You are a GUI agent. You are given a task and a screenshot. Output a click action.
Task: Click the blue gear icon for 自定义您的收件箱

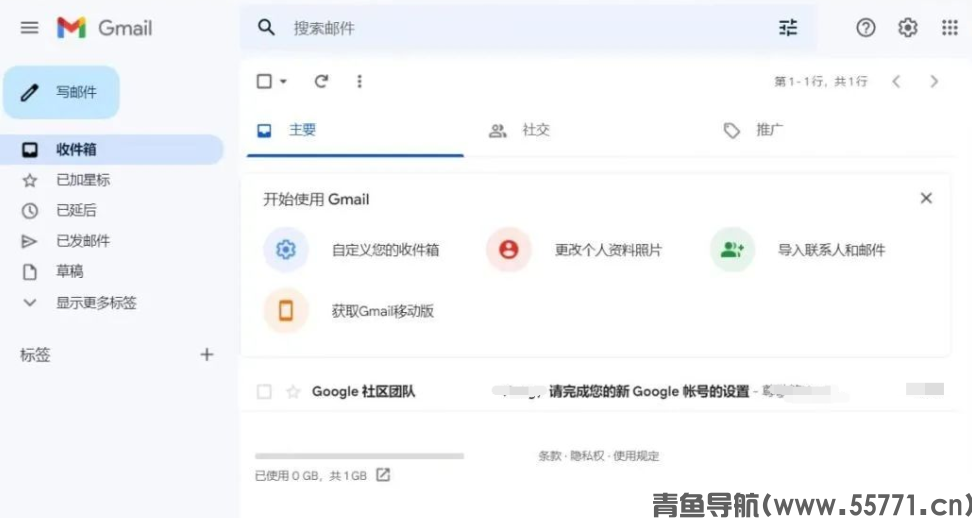pyautogui.click(x=286, y=250)
